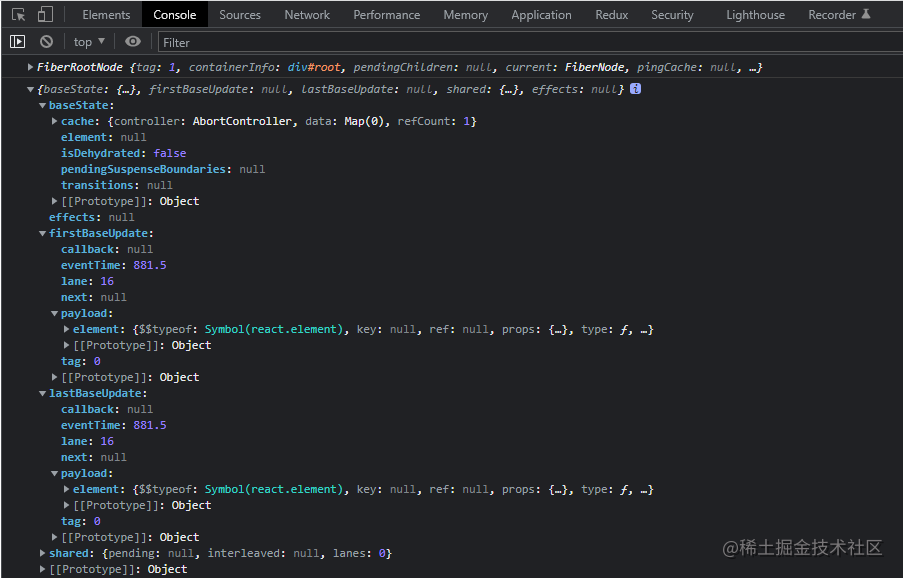The height and width of the screenshot is (578, 903).
Task: Expand Prototype inside firstBaseUpdate payload
Action: [x=66, y=345]
